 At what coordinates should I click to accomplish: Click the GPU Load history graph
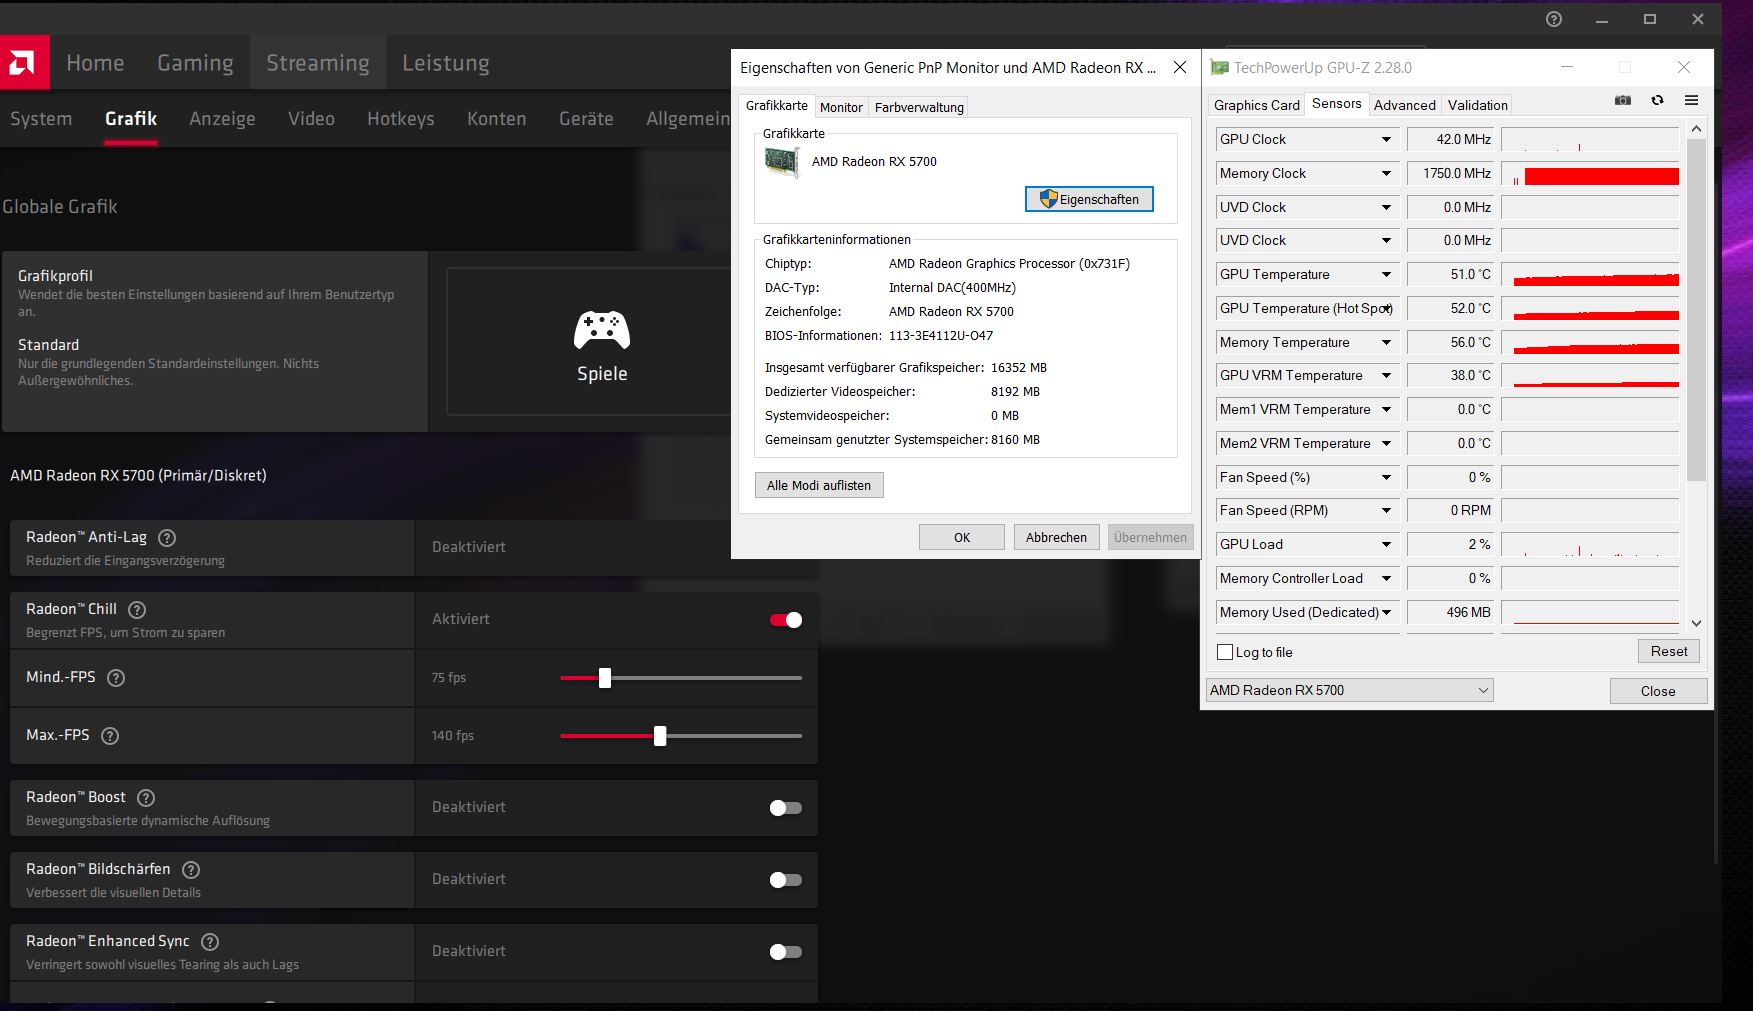tap(1590, 545)
